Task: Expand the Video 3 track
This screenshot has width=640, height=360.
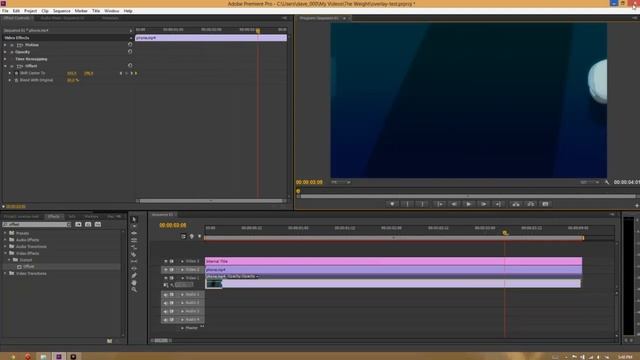Action: [182, 261]
